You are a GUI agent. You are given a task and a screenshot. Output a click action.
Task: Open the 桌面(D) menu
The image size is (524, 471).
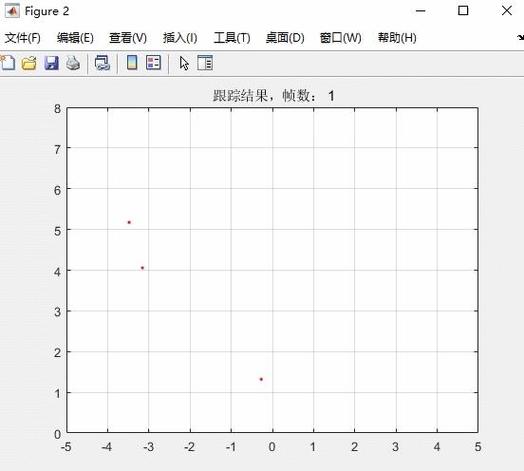[285, 38]
